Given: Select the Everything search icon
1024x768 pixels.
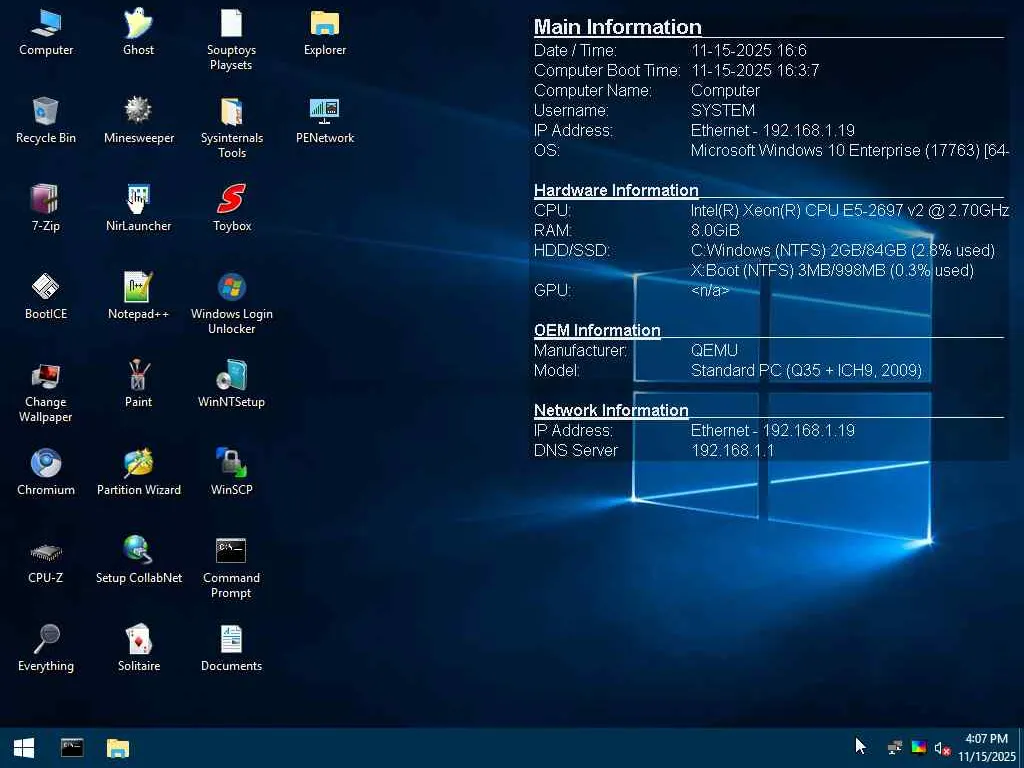Looking at the screenshot, I should pyautogui.click(x=46, y=648).
